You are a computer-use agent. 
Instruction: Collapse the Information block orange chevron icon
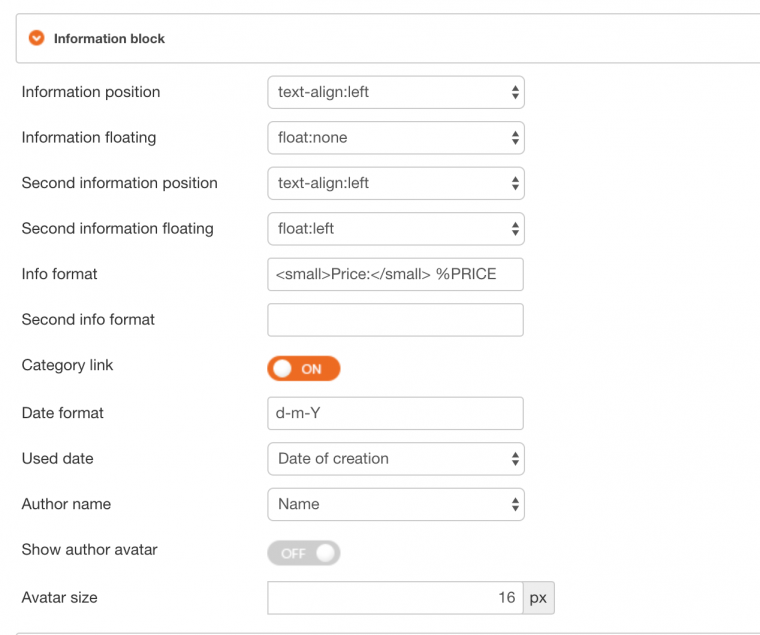click(37, 39)
